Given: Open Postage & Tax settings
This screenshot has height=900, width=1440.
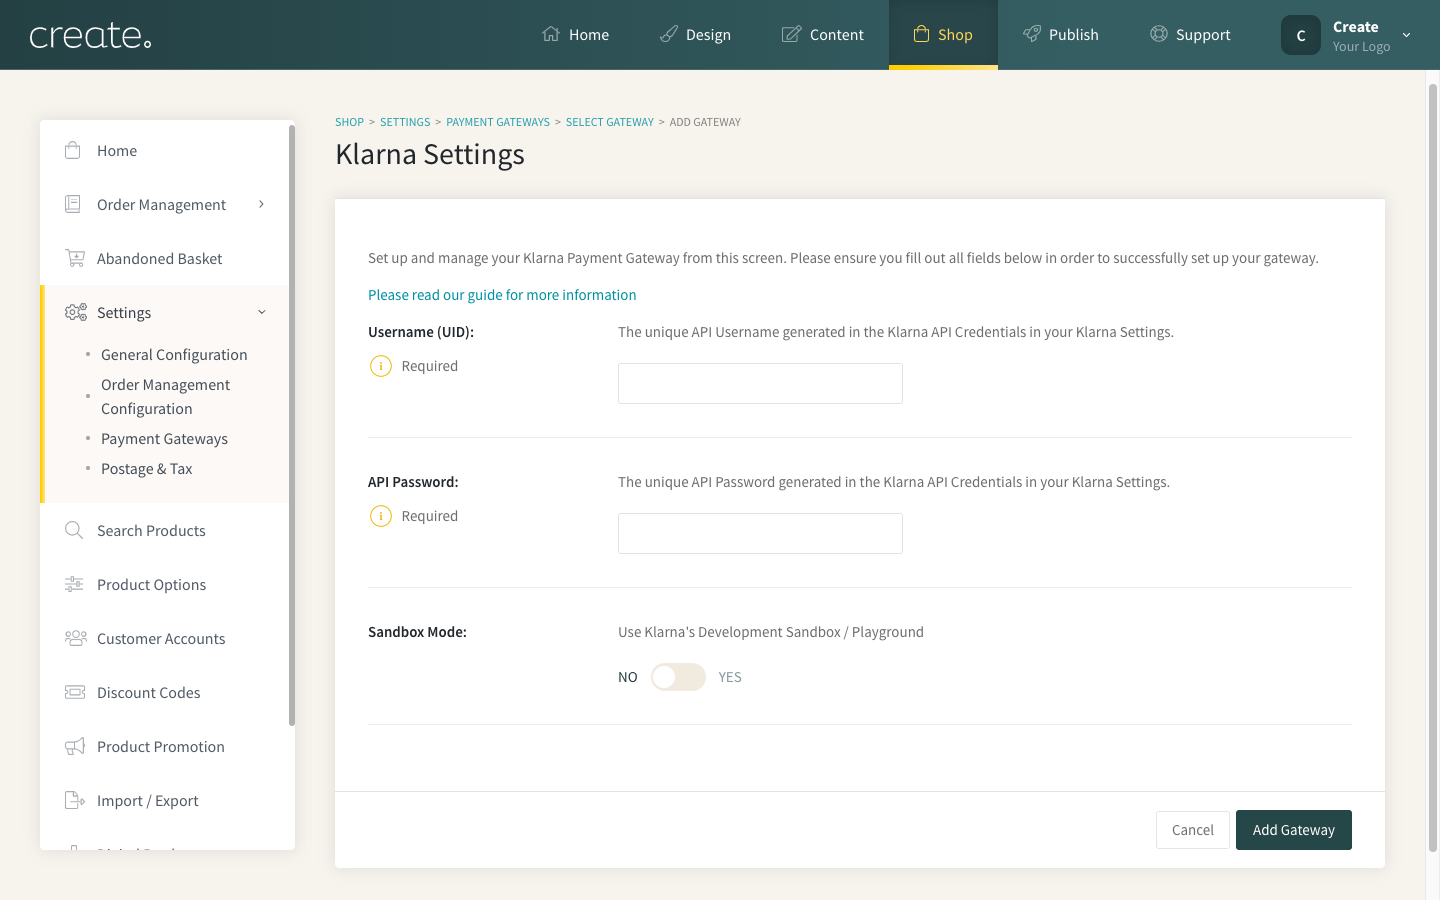Looking at the screenshot, I should click(x=147, y=469).
